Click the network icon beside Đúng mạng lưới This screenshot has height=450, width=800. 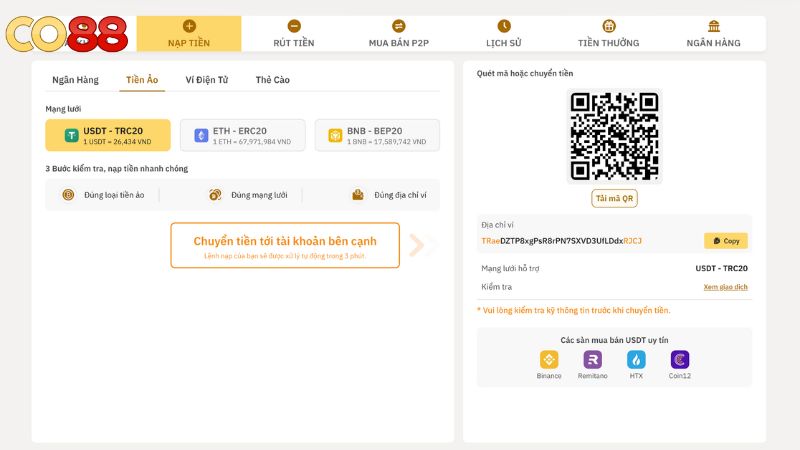click(215, 194)
